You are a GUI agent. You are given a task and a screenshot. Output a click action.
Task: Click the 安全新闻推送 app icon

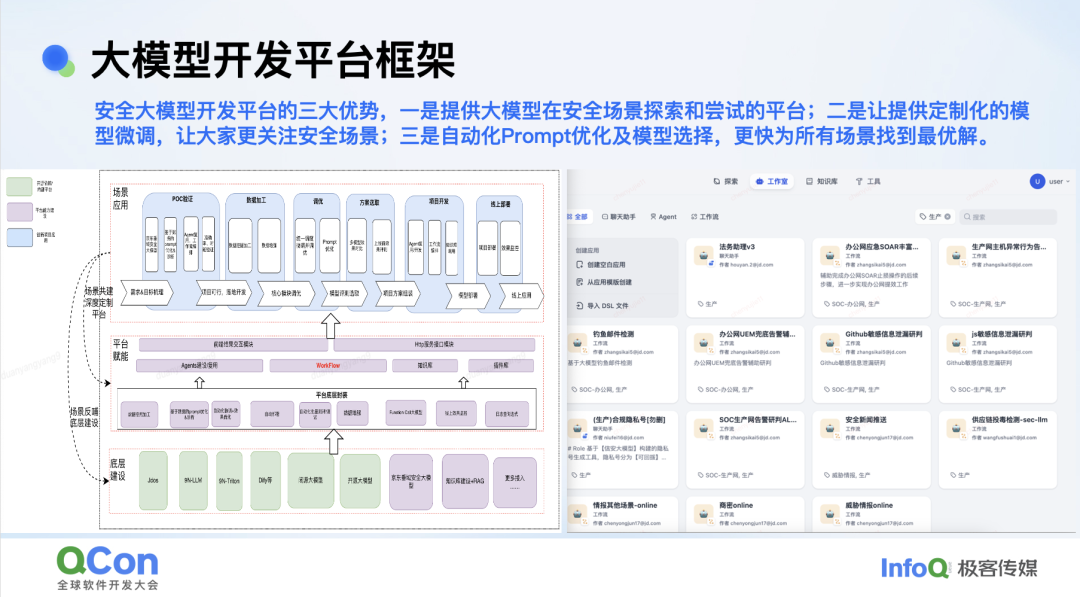coord(829,428)
